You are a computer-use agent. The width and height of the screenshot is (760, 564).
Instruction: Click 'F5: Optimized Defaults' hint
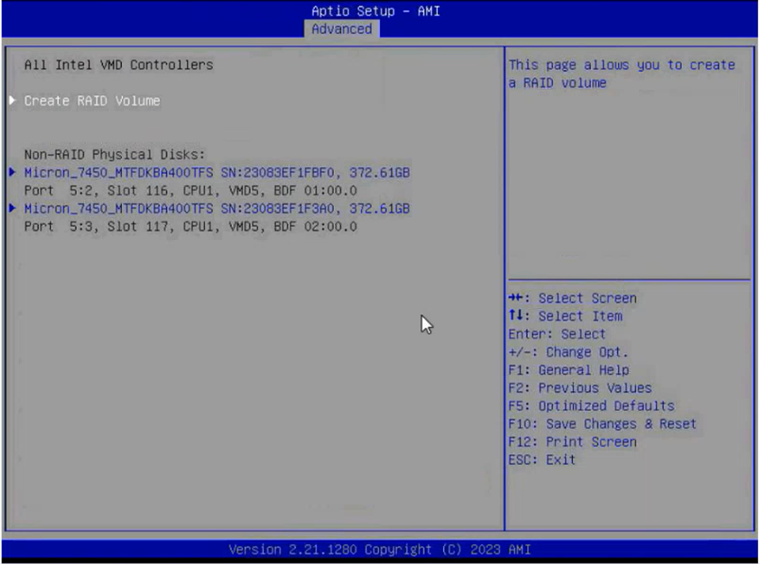(x=591, y=406)
